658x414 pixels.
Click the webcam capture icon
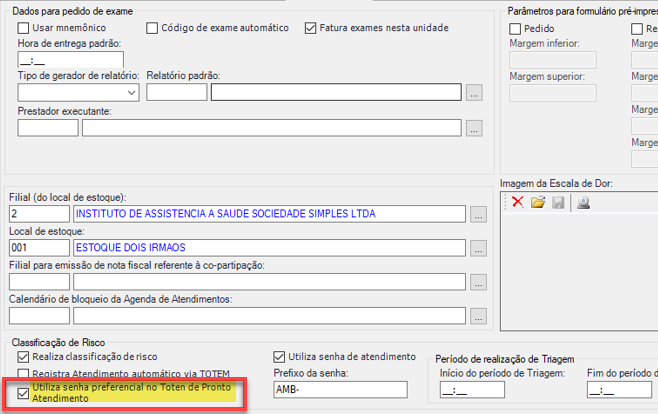pyautogui.click(x=583, y=203)
